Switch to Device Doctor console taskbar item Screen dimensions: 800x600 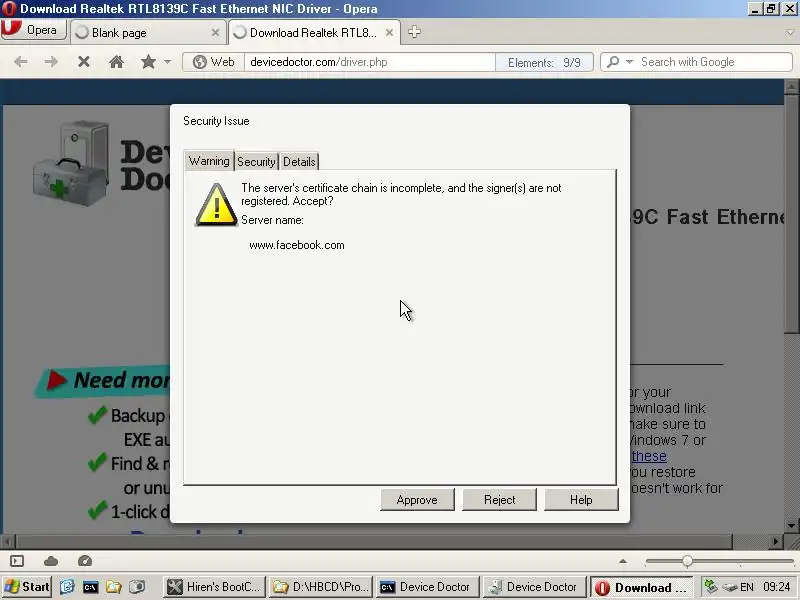point(428,587)
